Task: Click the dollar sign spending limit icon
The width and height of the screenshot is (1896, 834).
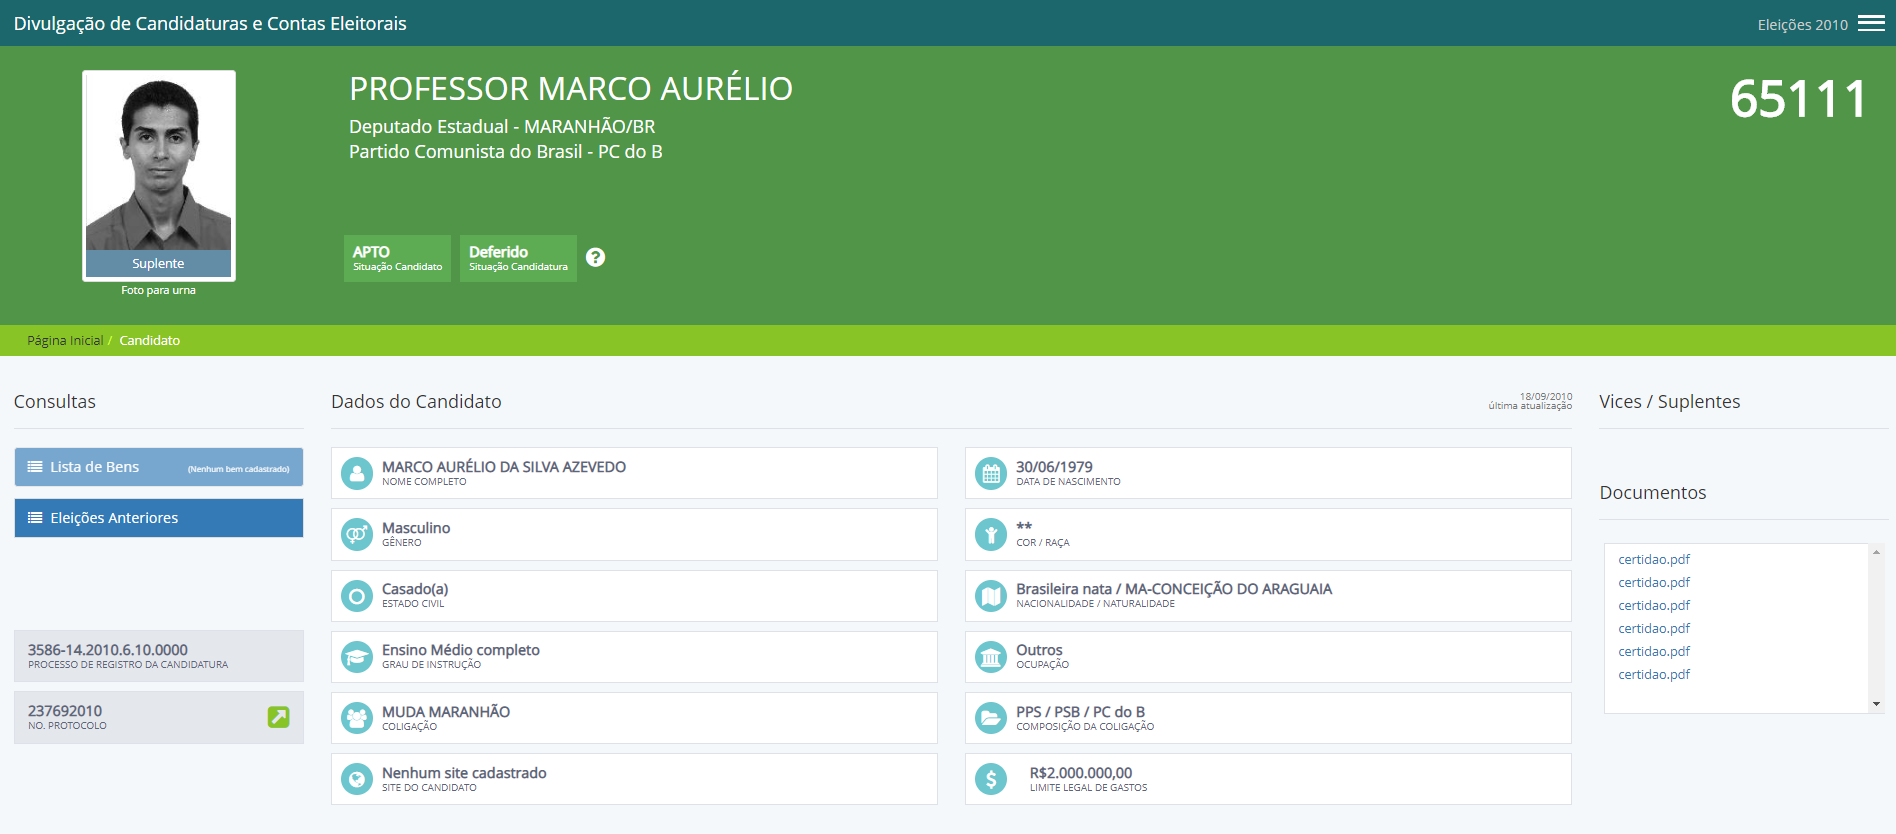Action: point(990,779)
